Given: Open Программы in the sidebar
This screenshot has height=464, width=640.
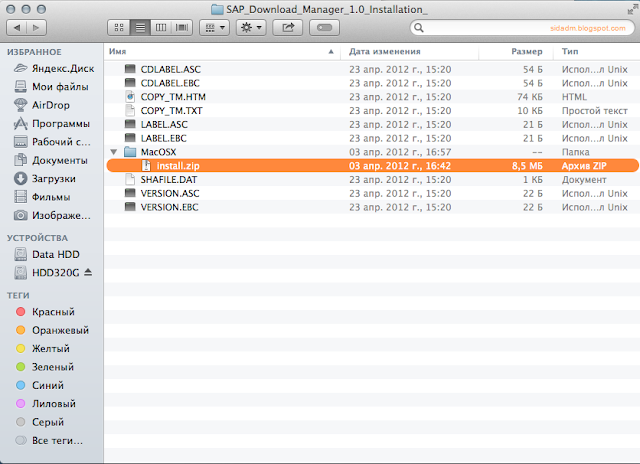Looking at the screenshot, I should [x=52, y=124].
